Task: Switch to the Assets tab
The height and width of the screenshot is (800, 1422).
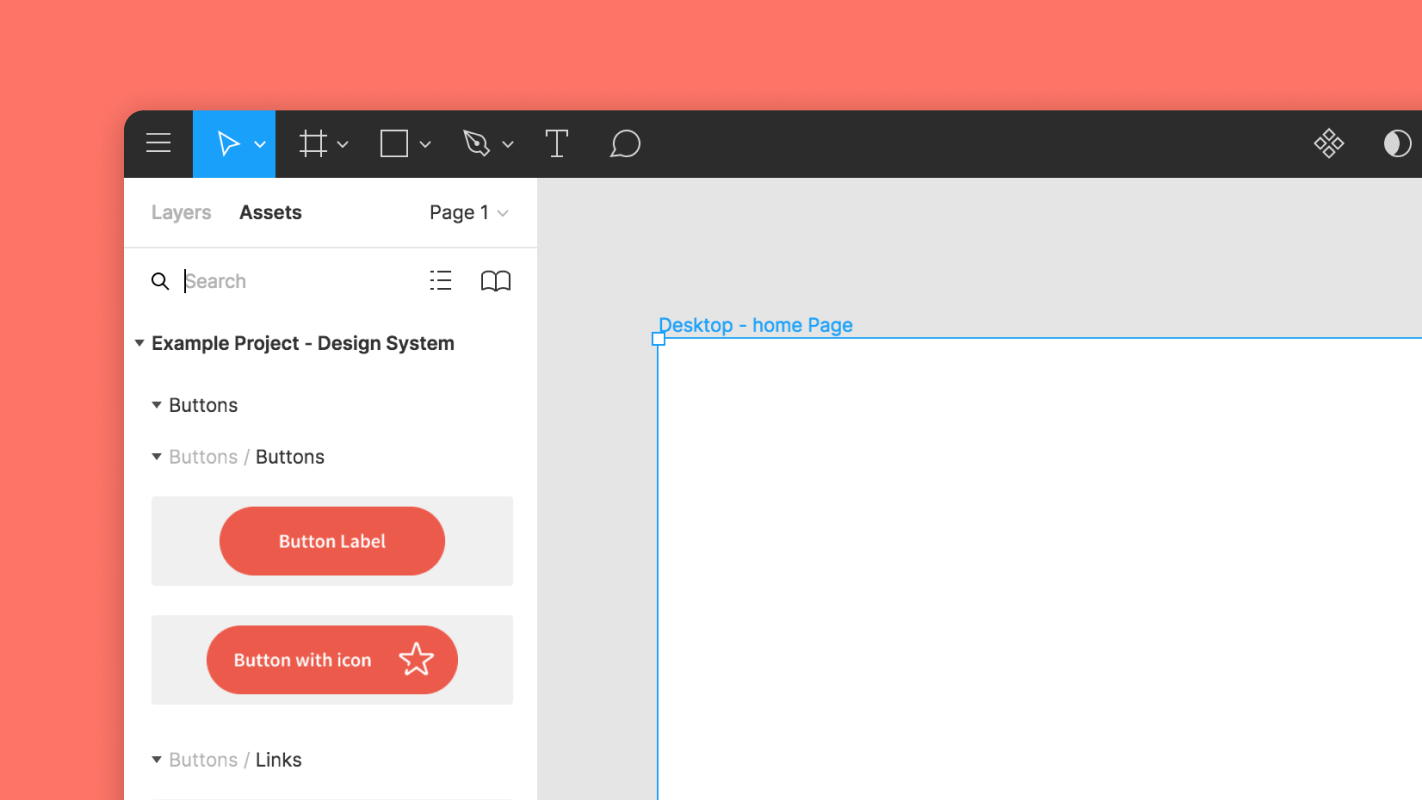Action: pyautogui.click(x=270, y=212)
